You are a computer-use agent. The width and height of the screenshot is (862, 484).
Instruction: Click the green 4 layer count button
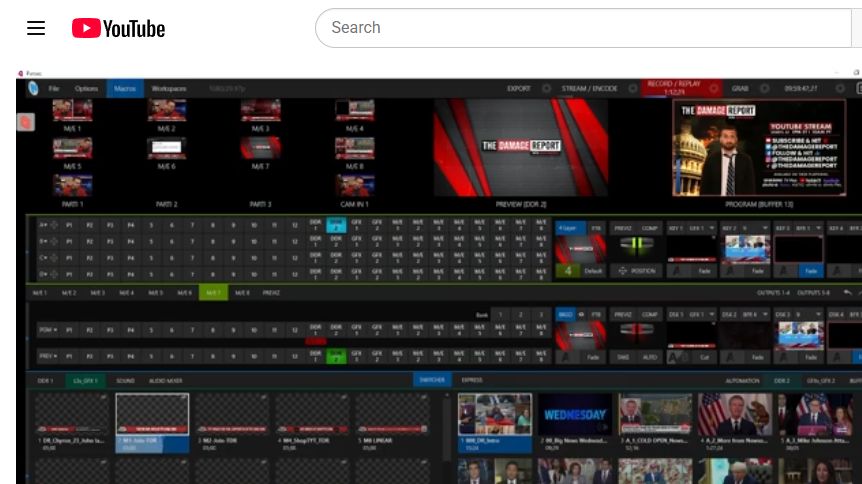pos(567,271)
